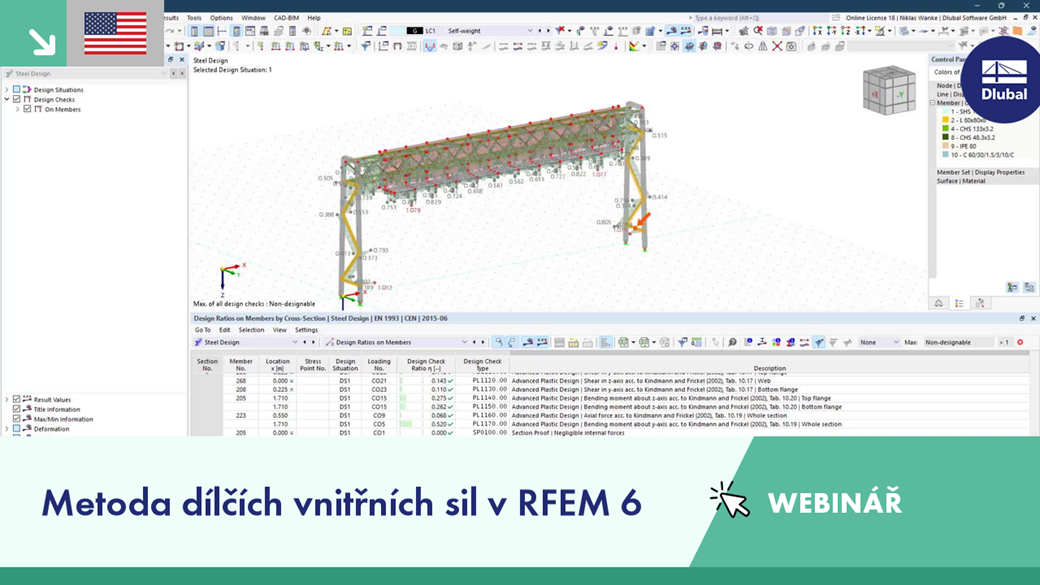This screenshot has width=1040, height=585.
Task: Click the red circle icon beside '>1' button
Action: pyautogui.click(x=1020, y=342)
